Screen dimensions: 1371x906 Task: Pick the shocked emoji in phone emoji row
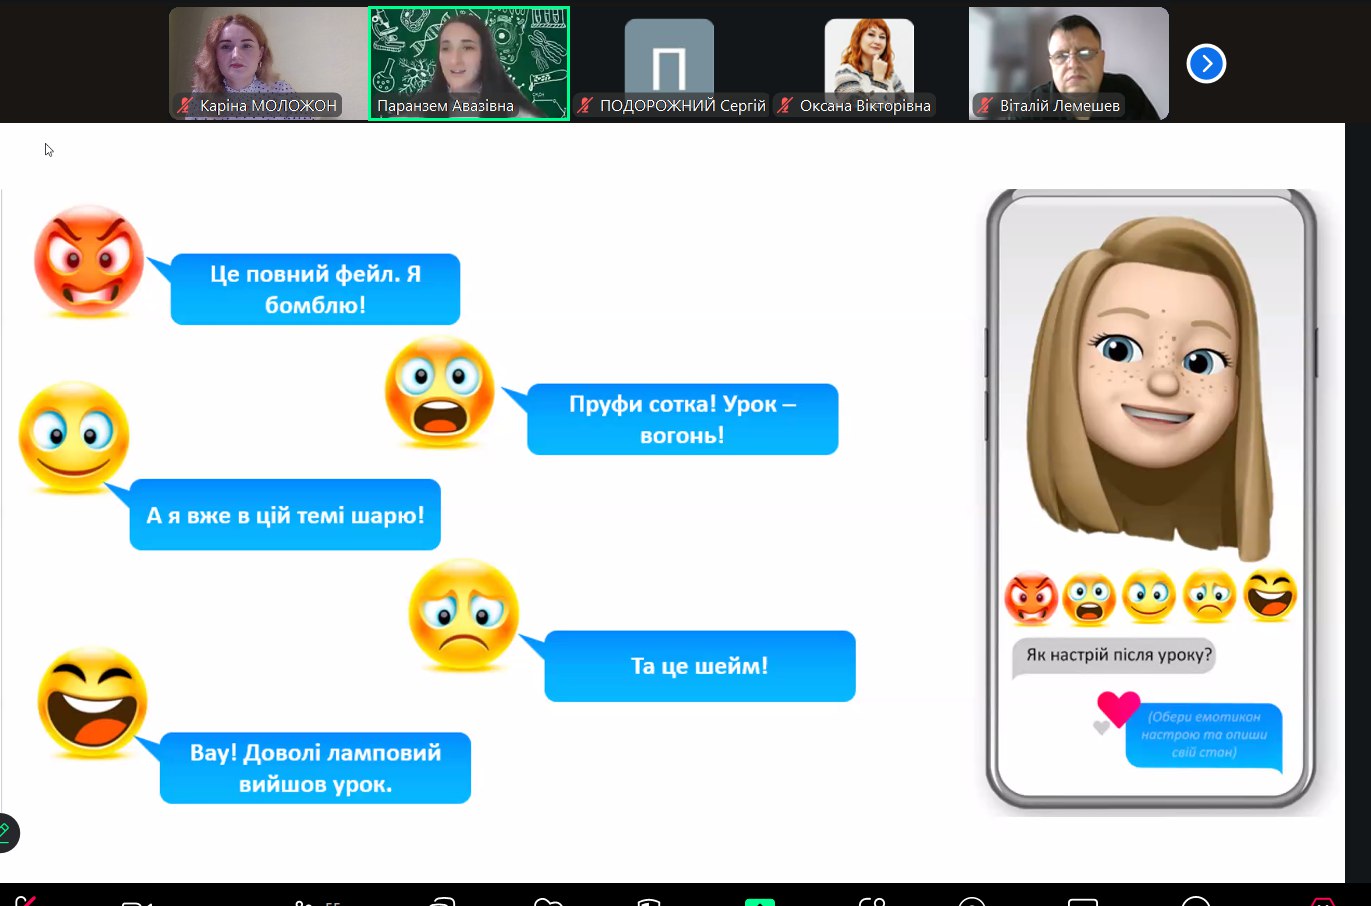click(x=1089, y=598)
